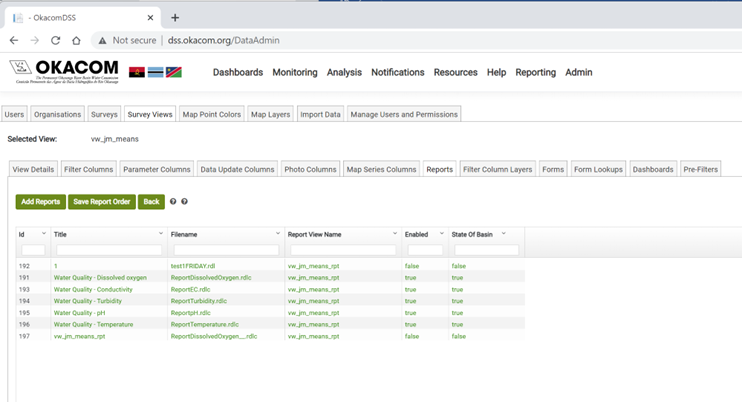
Task: Open the Filename column dropdown arrow
Action: click(x=278, y=234)
